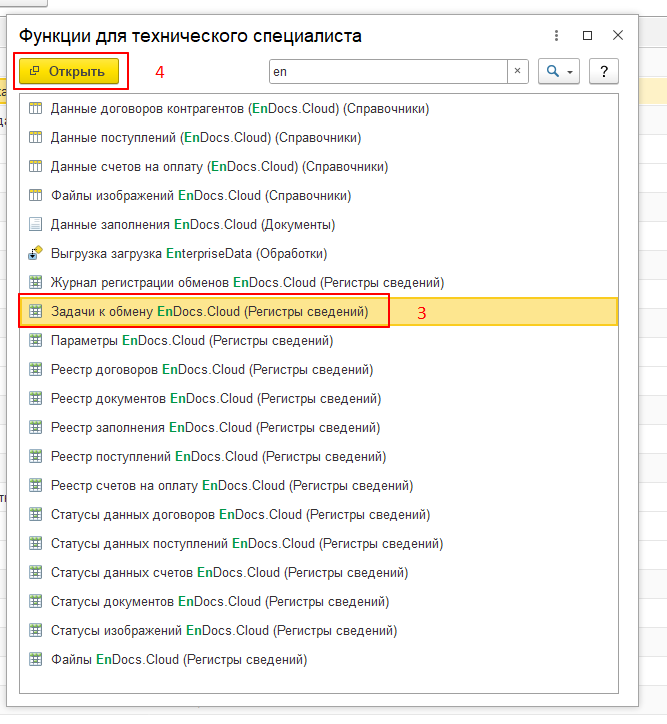Select Реестр договоров EnDocs.Cloud row
667x724 pixels.
[x=318, y=369]
